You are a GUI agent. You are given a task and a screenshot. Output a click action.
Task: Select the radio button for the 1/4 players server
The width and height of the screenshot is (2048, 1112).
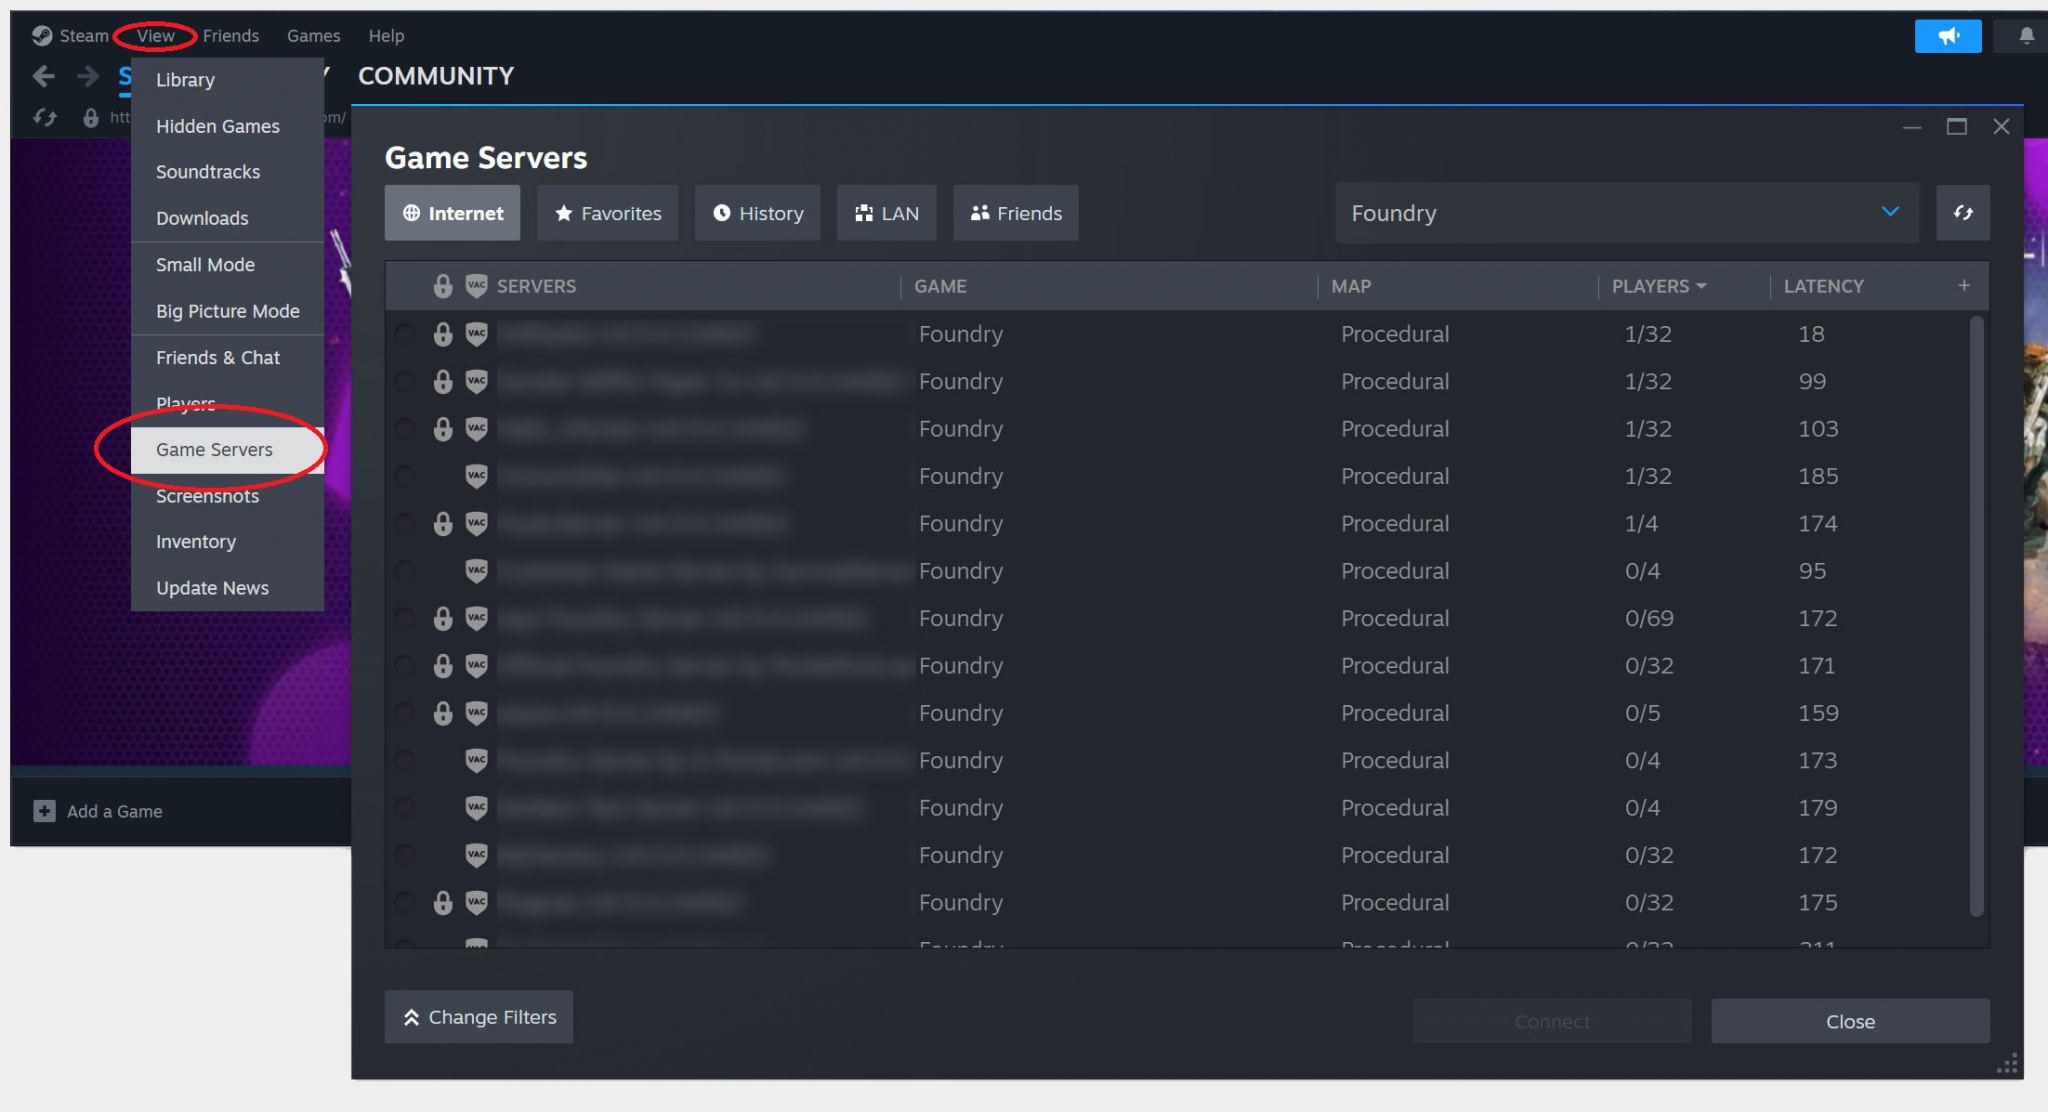[x=404, y=523]
